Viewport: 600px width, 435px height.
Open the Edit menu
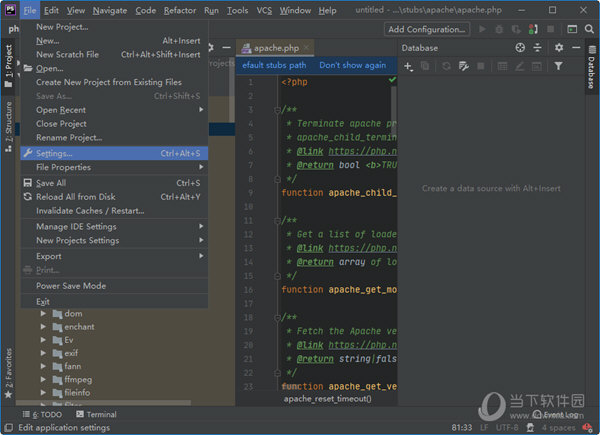[51, 10]
